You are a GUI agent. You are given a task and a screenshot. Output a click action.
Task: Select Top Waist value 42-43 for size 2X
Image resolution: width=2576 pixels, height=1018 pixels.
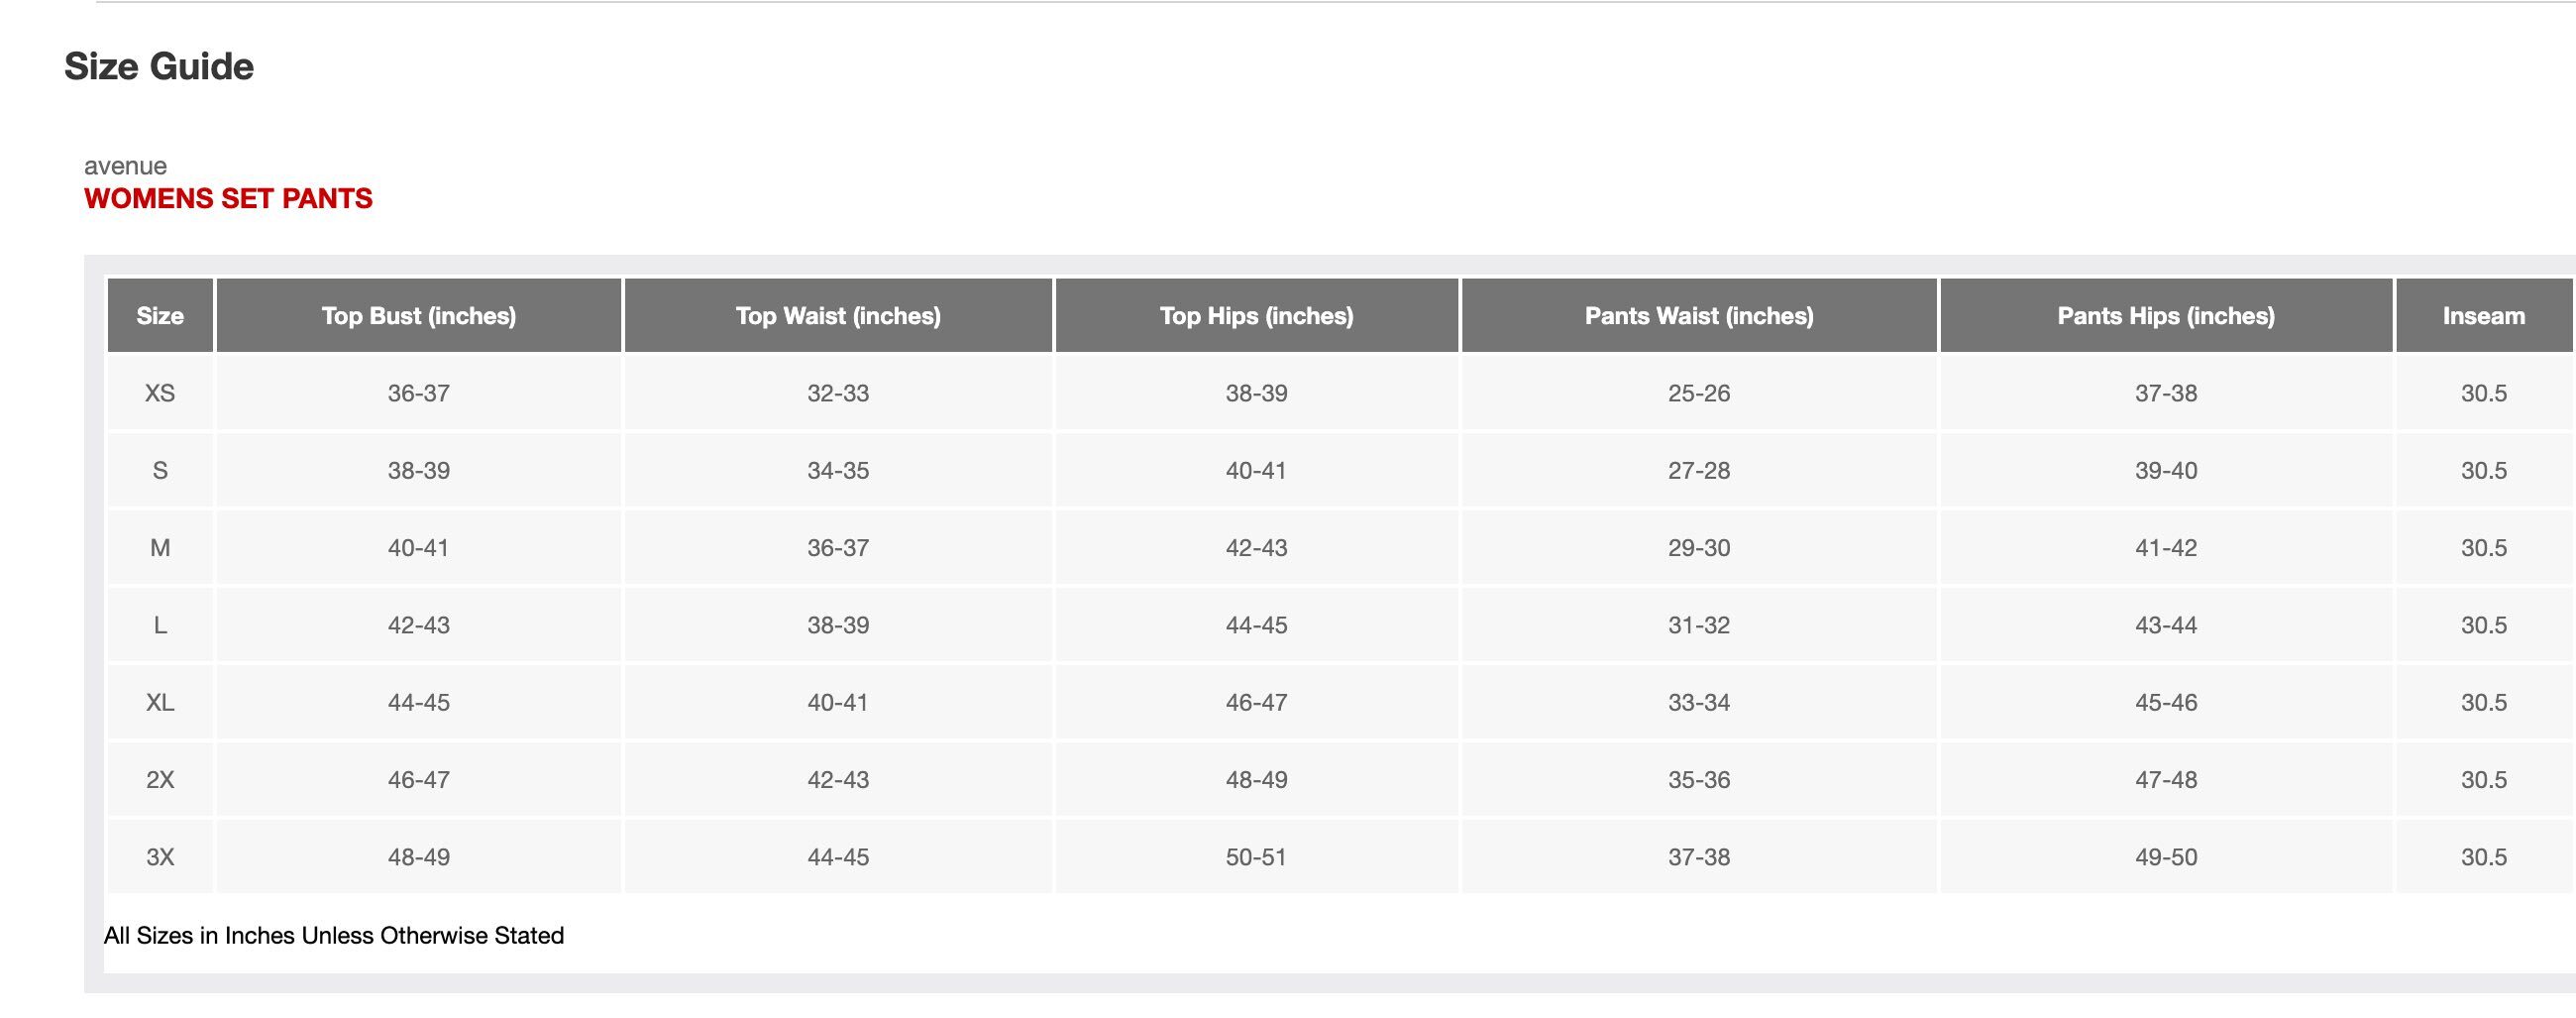pyautogui.click(x=838, y=780)
